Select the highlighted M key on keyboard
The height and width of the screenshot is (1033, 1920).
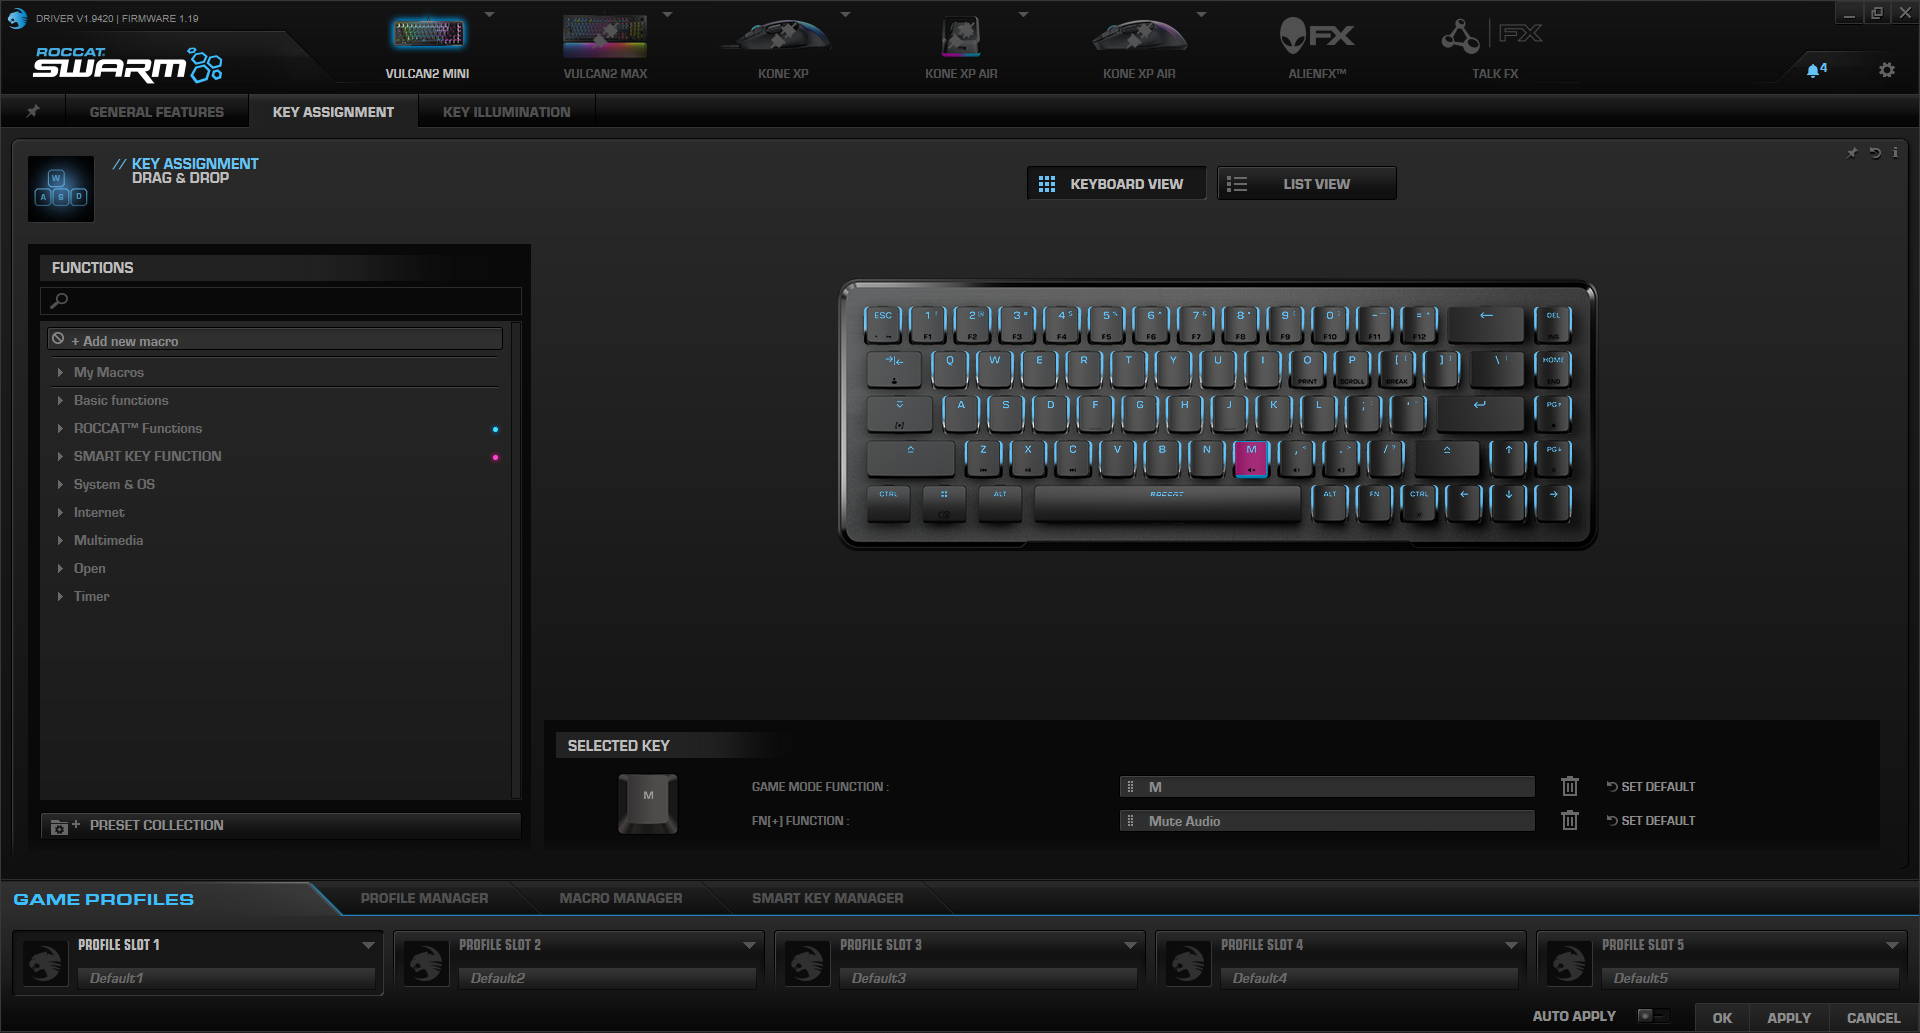pyautogui.click(x=1251, y=458)
